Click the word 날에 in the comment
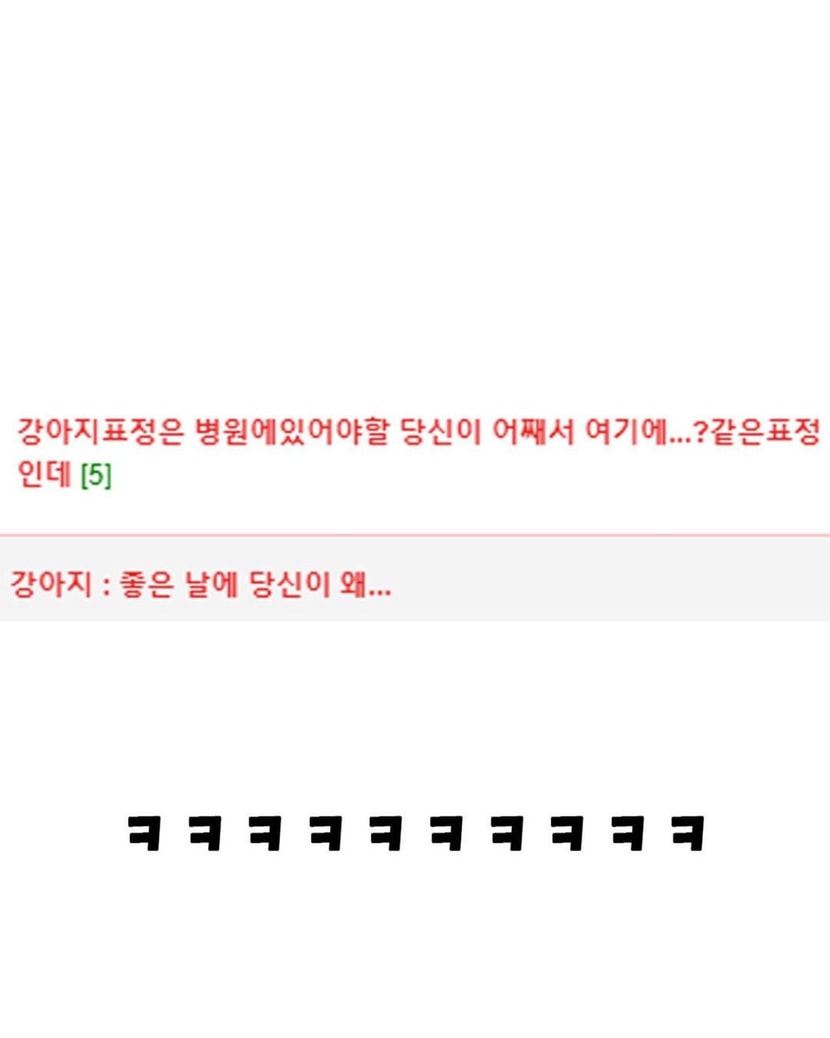This screenshot has width=830, height=1038. point(211,584)
